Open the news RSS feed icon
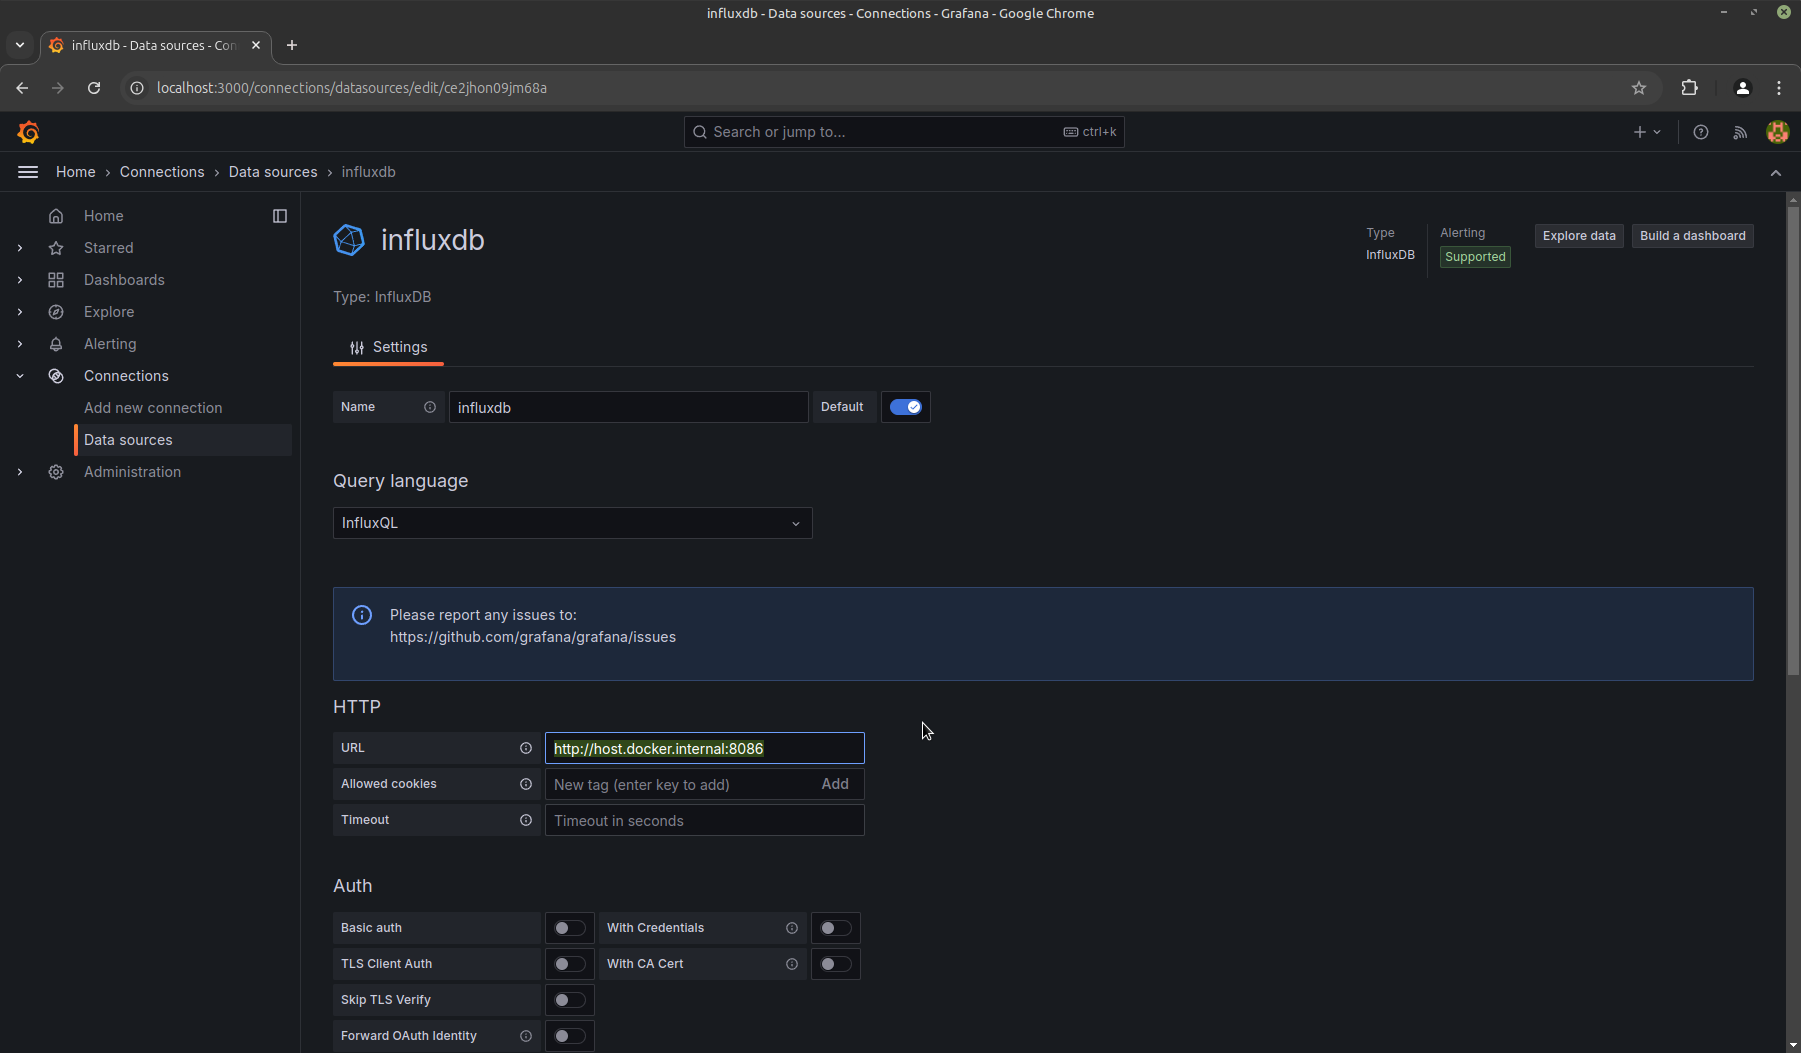Image resolution: width=1801 pixels, height=1053 pixels. point(1740,132)
